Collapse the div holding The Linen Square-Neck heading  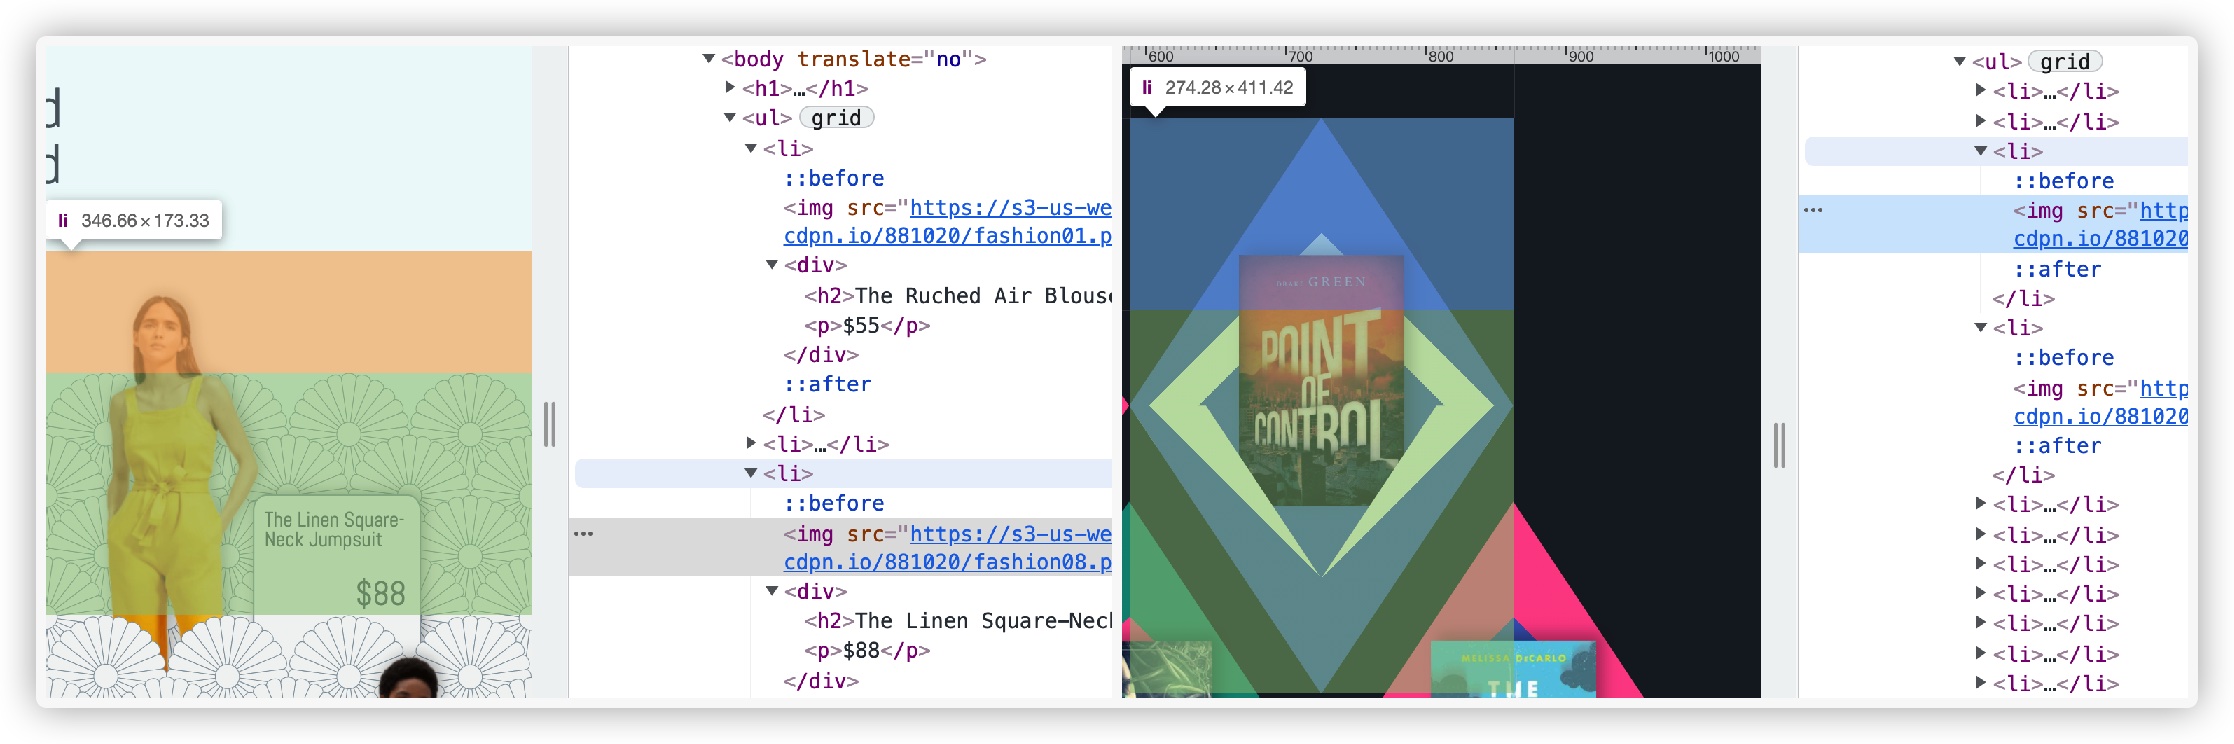coord(772,591)
